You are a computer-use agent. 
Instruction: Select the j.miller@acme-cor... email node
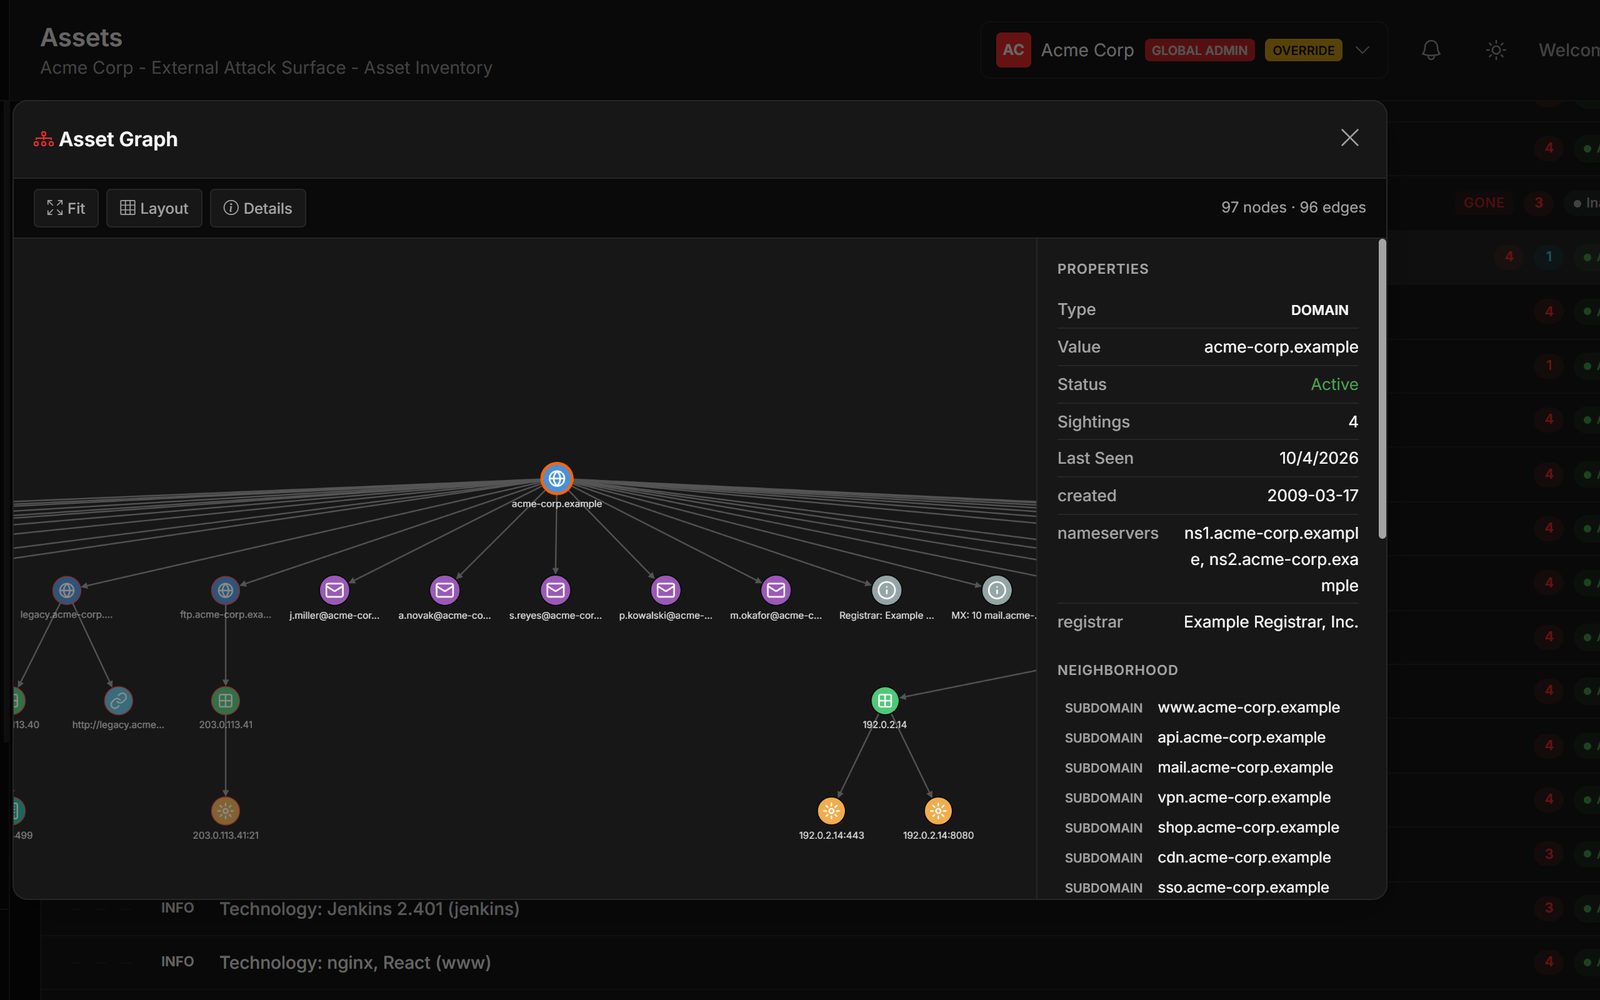coord(335,590)
